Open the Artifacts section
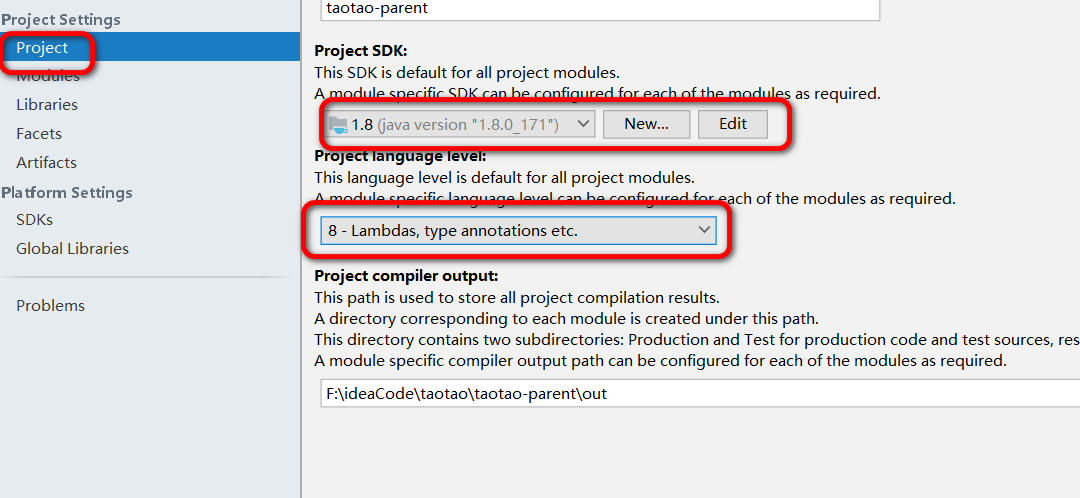The image size is (1080, 498). click(x=46, y=163)
